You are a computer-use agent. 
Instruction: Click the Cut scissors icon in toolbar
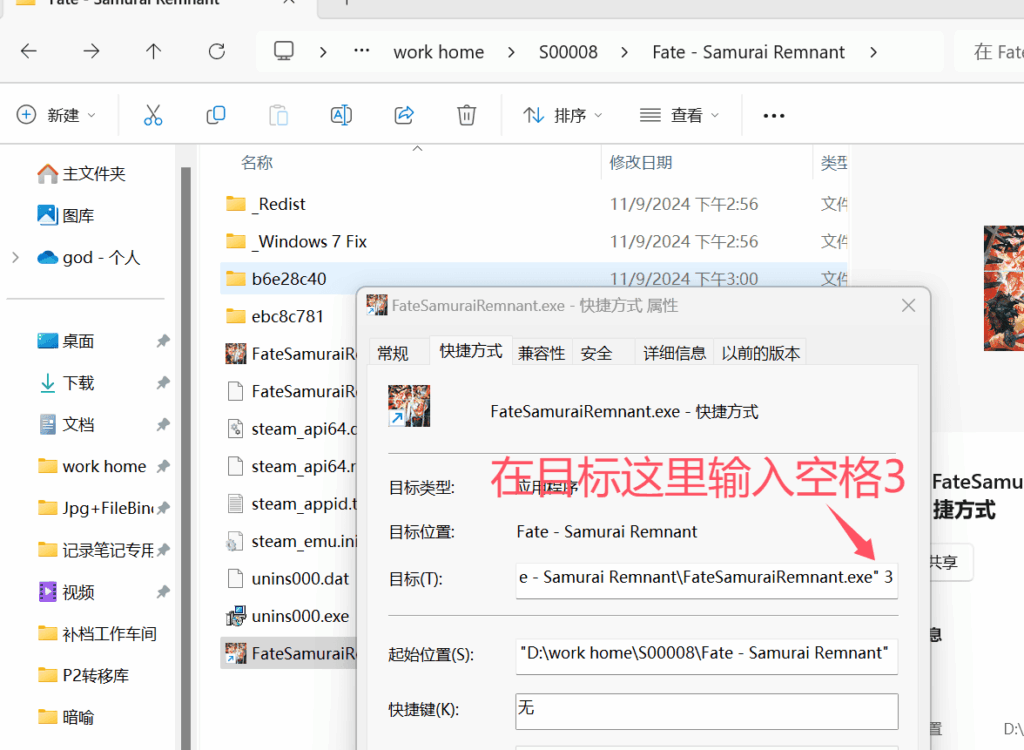(x=153, y=115)
